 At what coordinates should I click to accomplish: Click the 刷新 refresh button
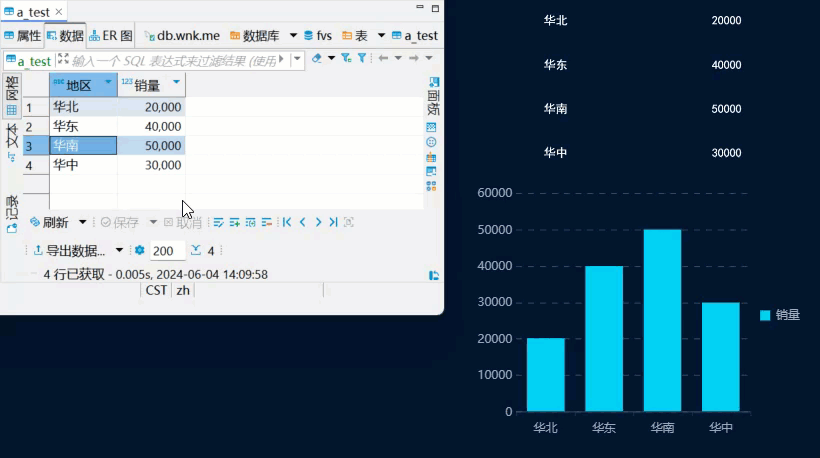(x=49, y=222)
